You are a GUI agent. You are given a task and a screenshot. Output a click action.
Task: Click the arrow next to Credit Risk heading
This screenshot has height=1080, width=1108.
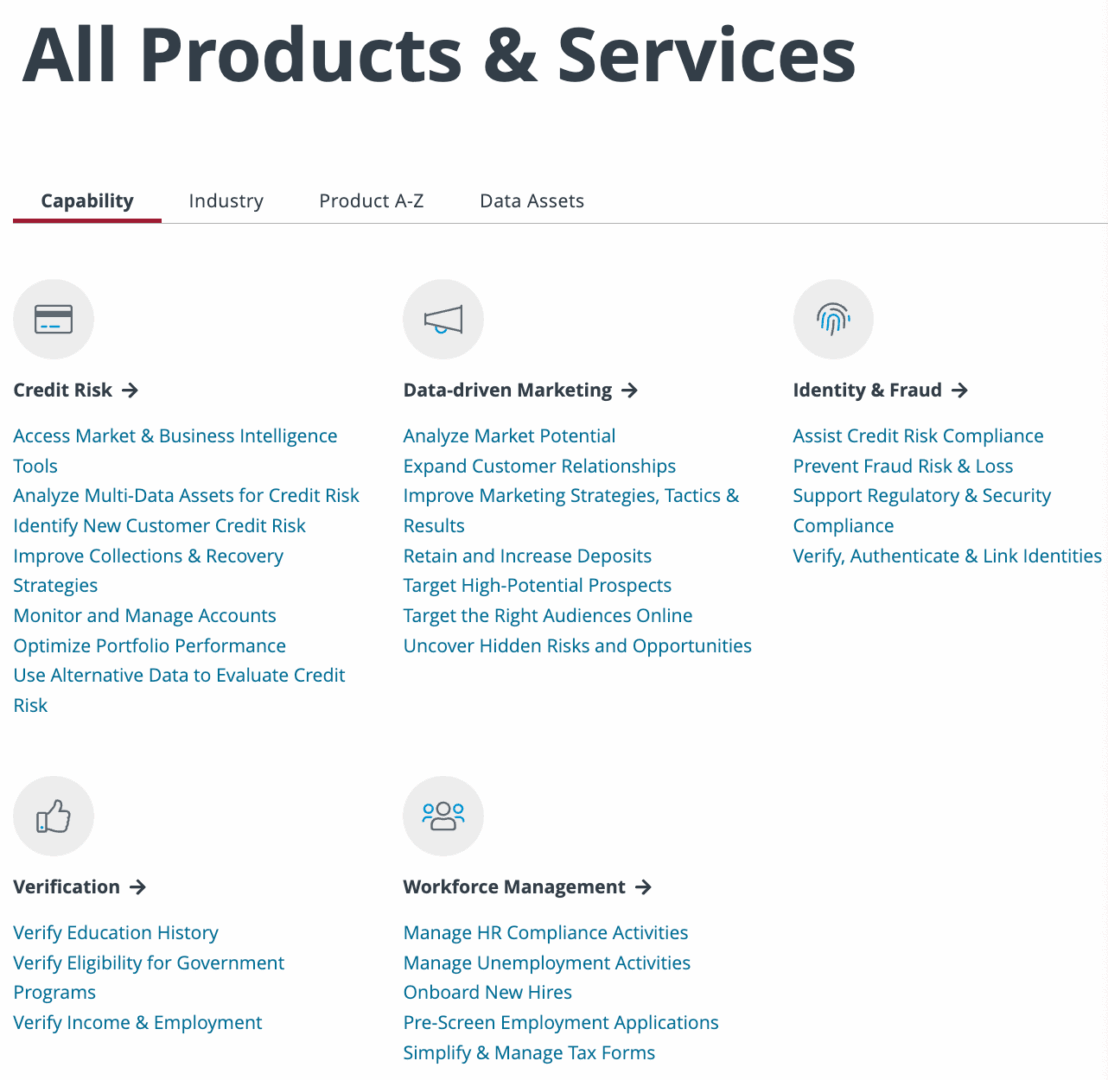pyautogui.click(x=131, y=390)
